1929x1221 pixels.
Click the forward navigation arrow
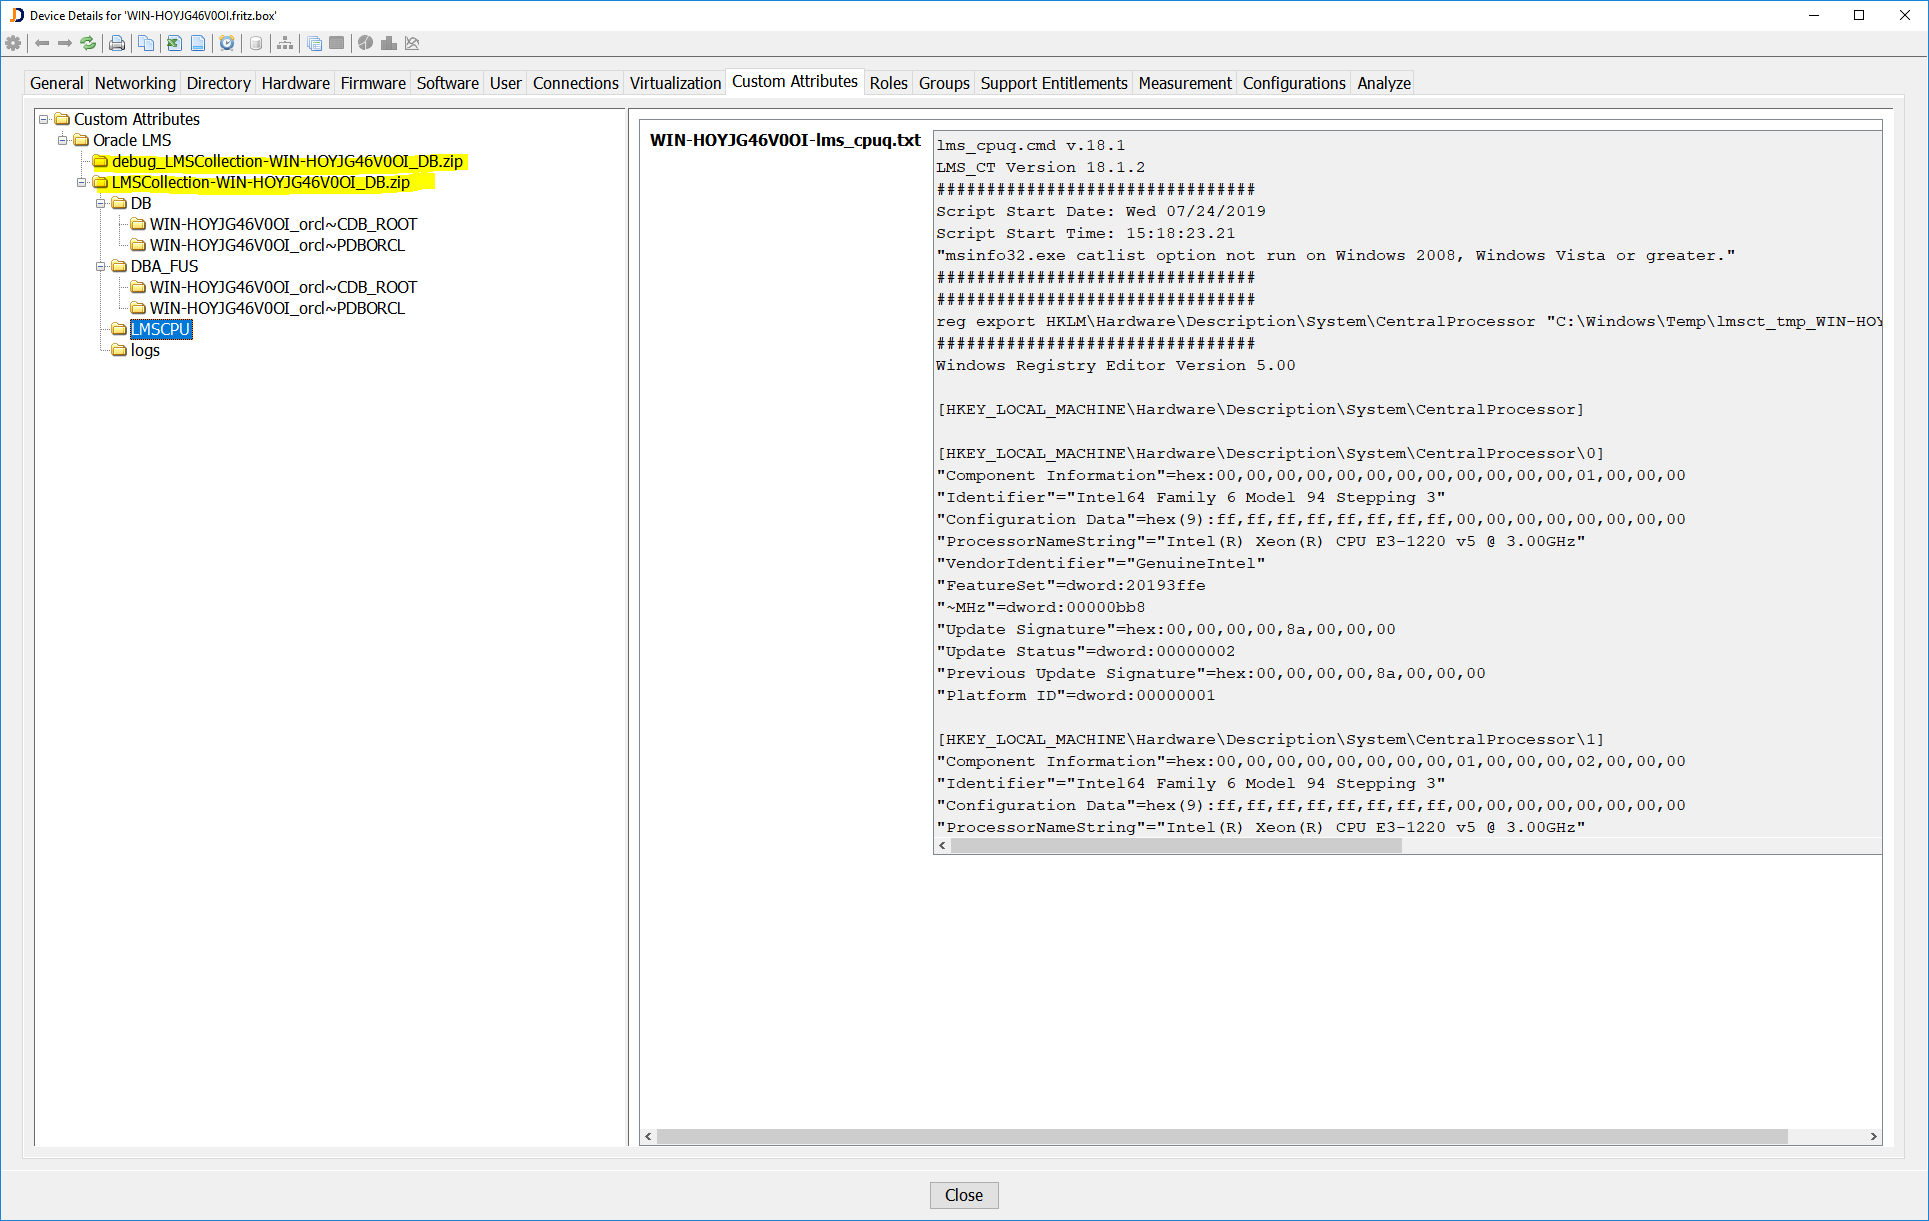click(x=64, y=43)
